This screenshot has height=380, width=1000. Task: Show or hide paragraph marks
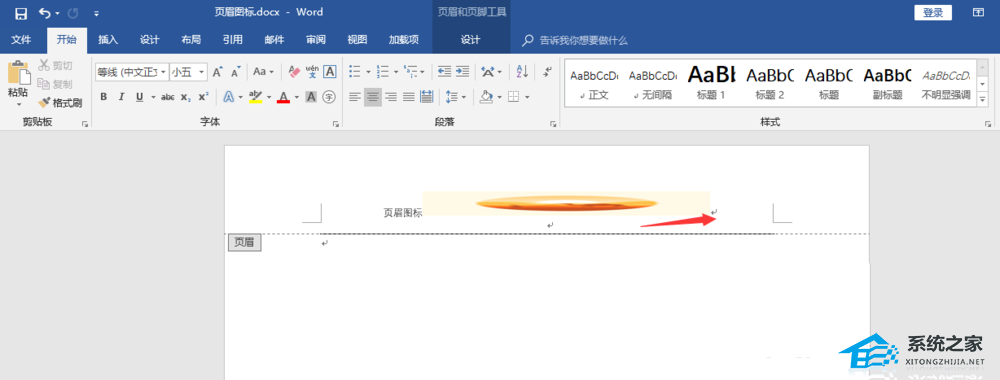click(x=547, y=71)
